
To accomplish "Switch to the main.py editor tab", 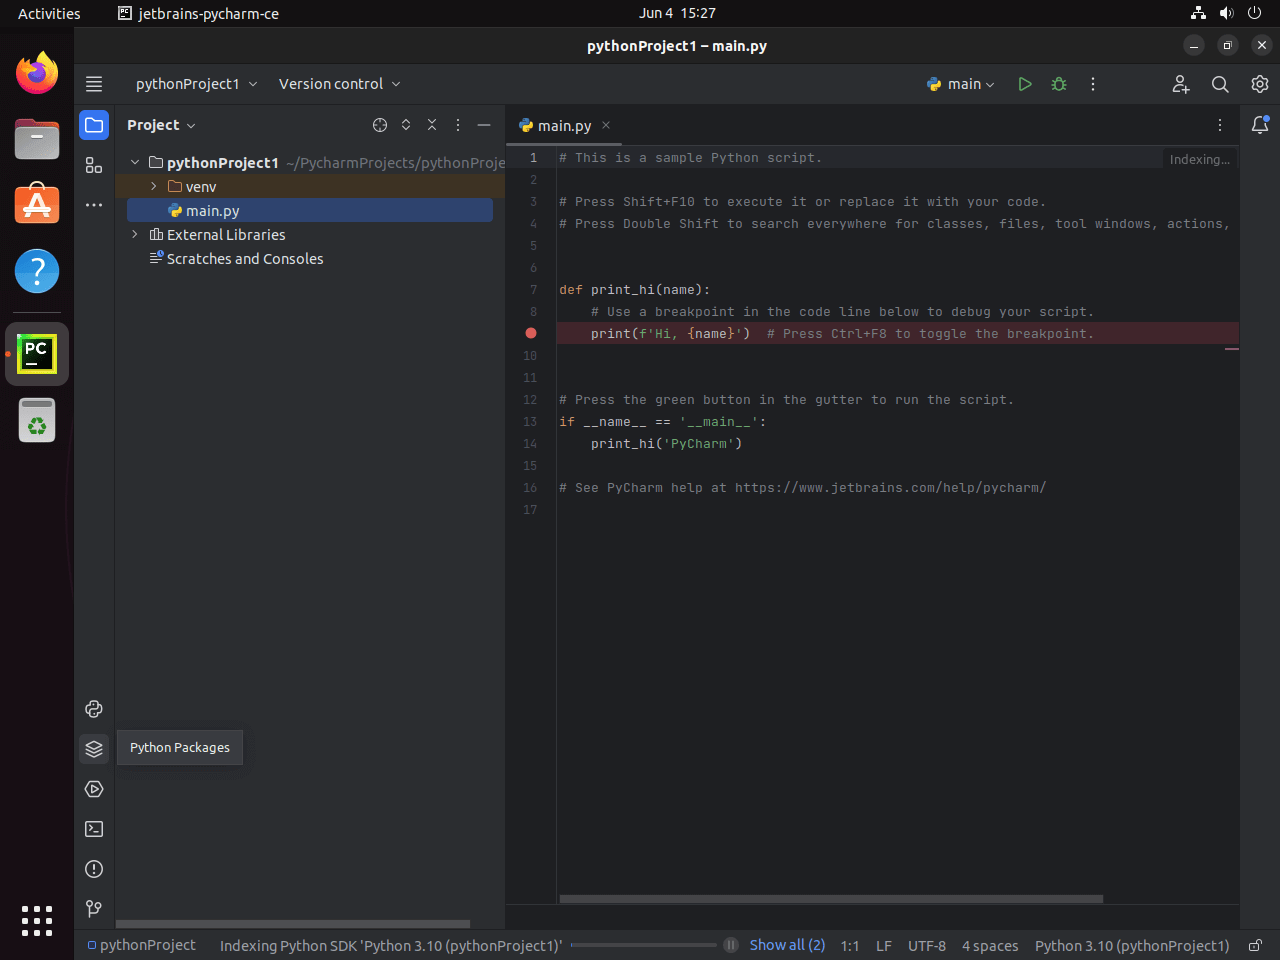I will pos(563,125).
